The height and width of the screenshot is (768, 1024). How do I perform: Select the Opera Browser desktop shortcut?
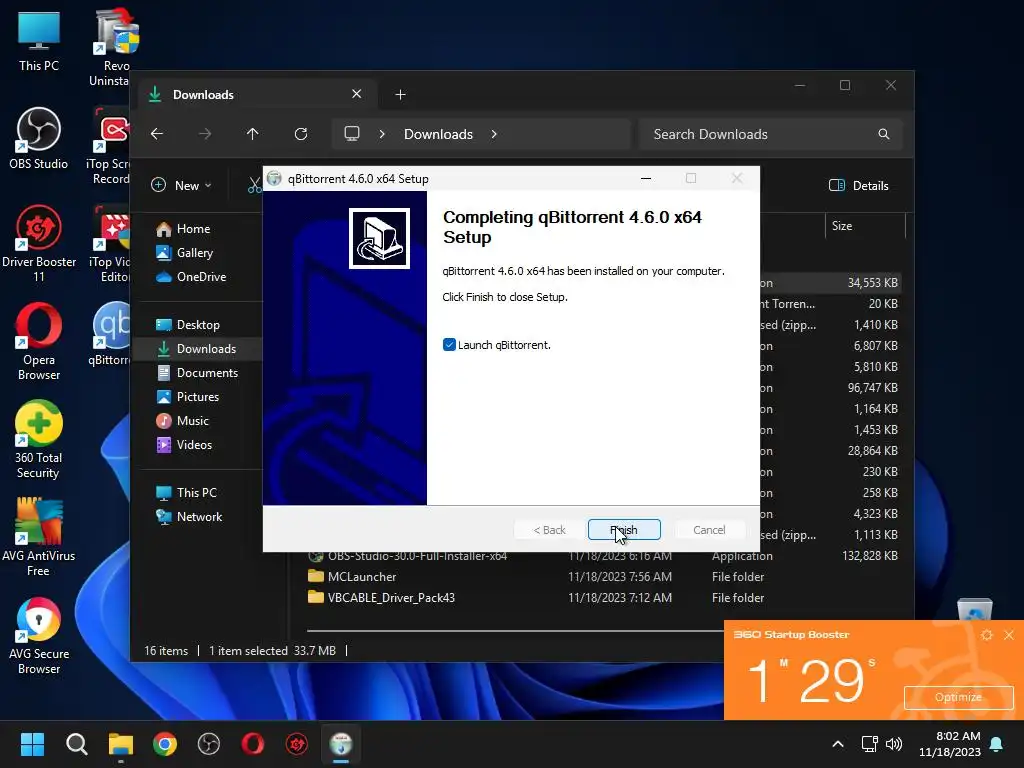pyautogui.click(x=39, y=342)
